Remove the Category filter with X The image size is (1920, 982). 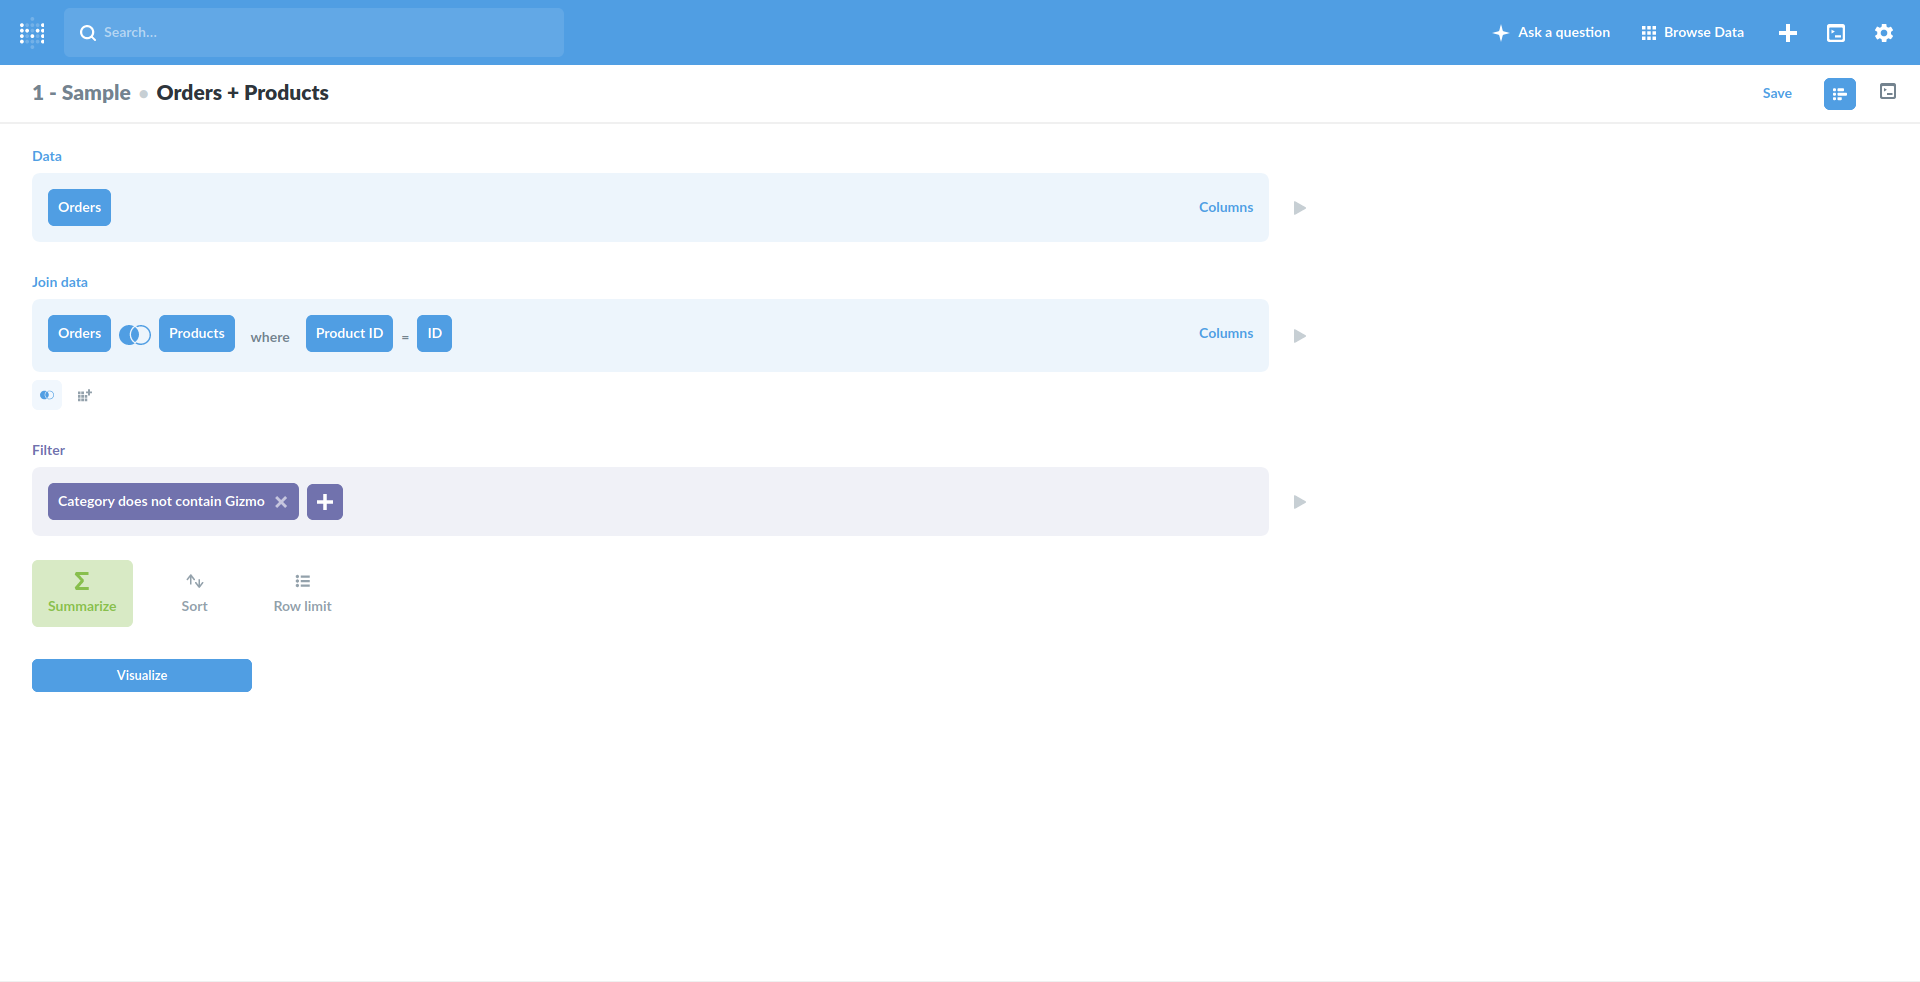pyautogui.click(x=282, y=502)
